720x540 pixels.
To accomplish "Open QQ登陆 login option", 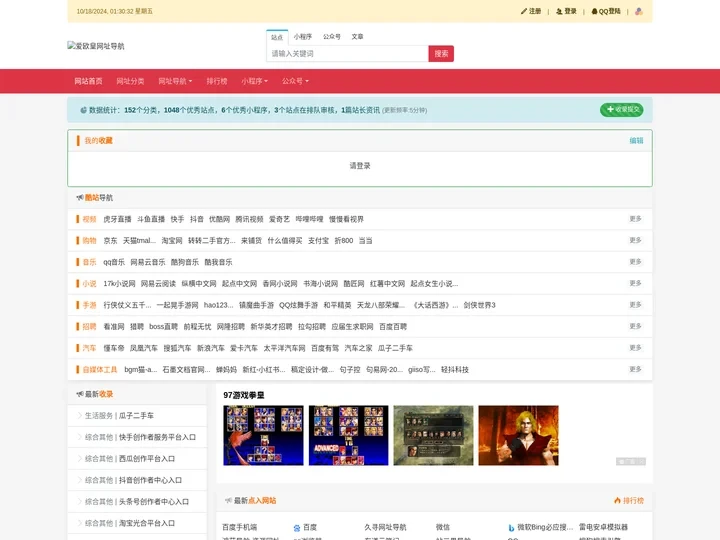I will [606, 11].
